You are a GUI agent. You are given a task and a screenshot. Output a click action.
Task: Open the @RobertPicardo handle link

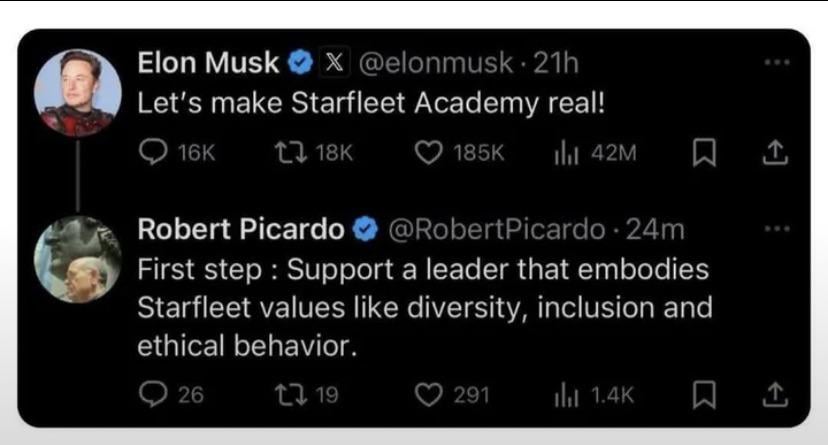[x=495, y=230]
